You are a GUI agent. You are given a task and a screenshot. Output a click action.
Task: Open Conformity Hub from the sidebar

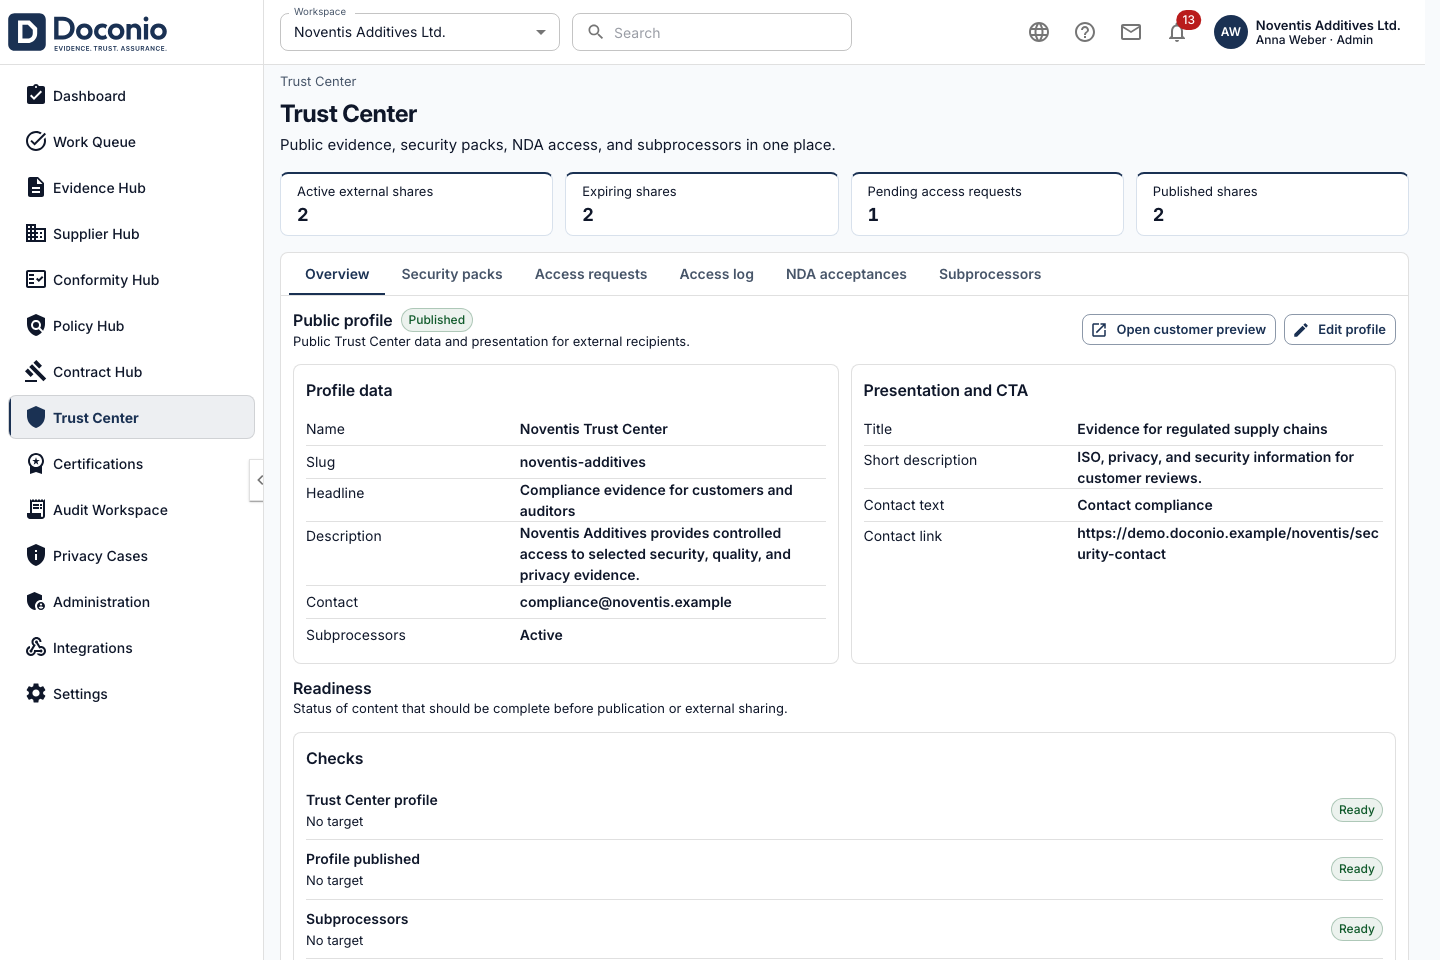pos(132,279)
